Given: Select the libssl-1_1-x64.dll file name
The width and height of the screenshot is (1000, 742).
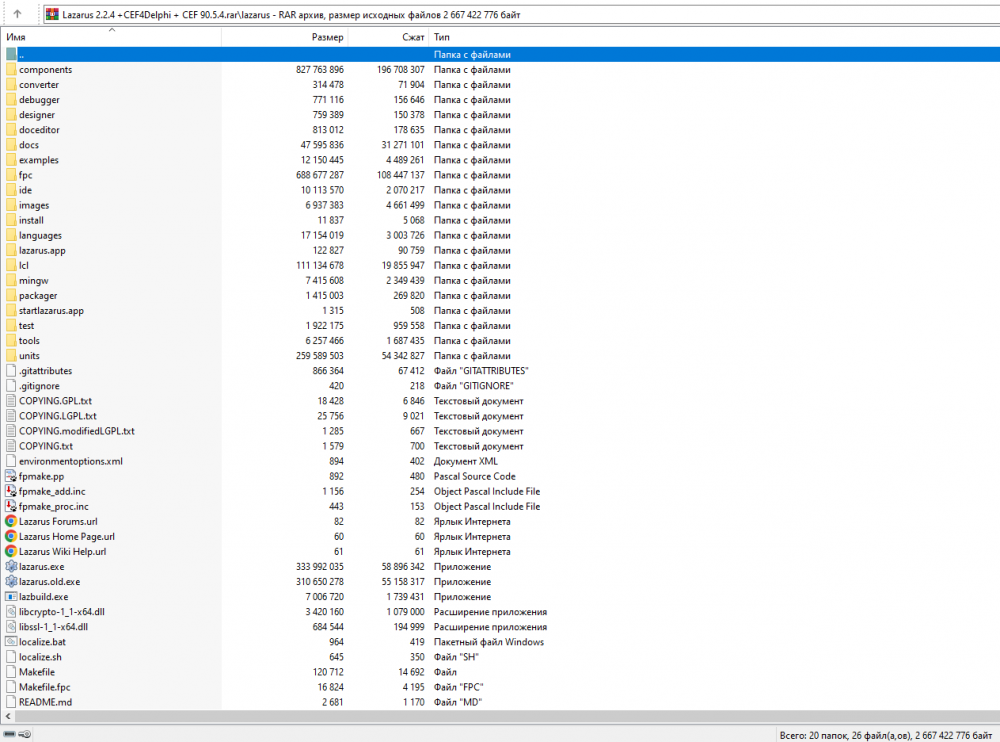Looking at the screenshot, I should point(53,627).
